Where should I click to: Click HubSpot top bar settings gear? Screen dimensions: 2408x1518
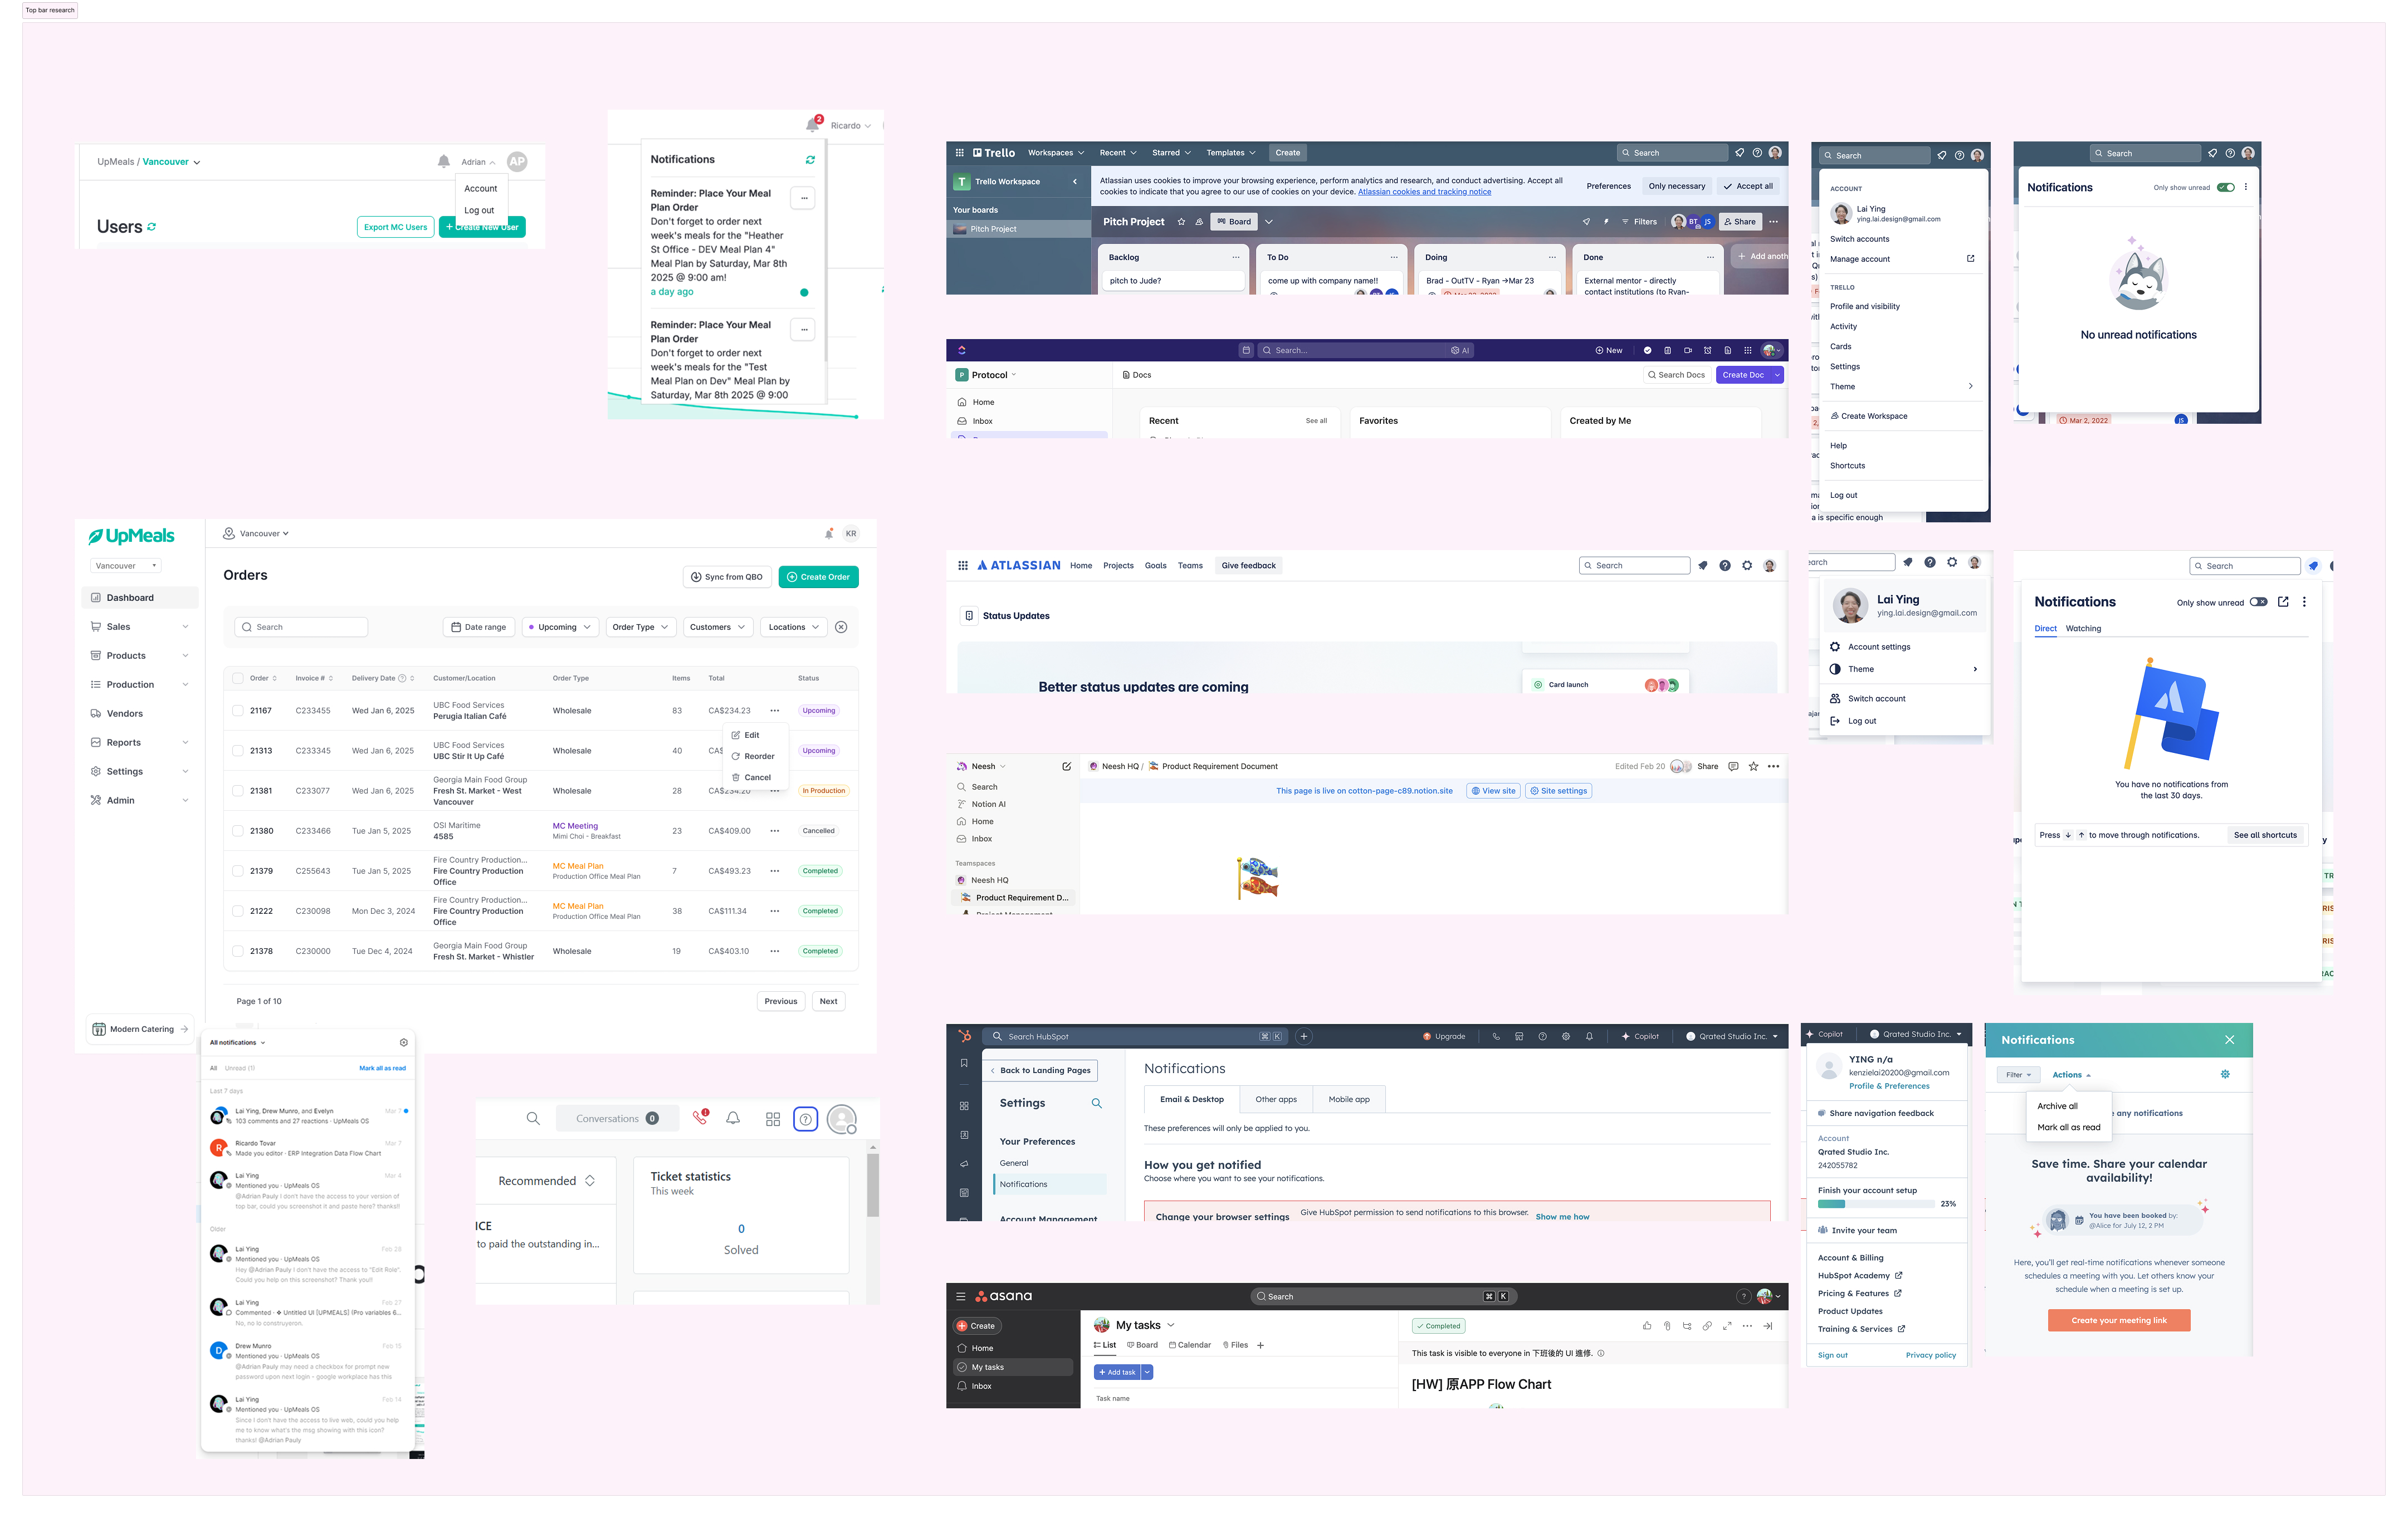[1566, 1037]
